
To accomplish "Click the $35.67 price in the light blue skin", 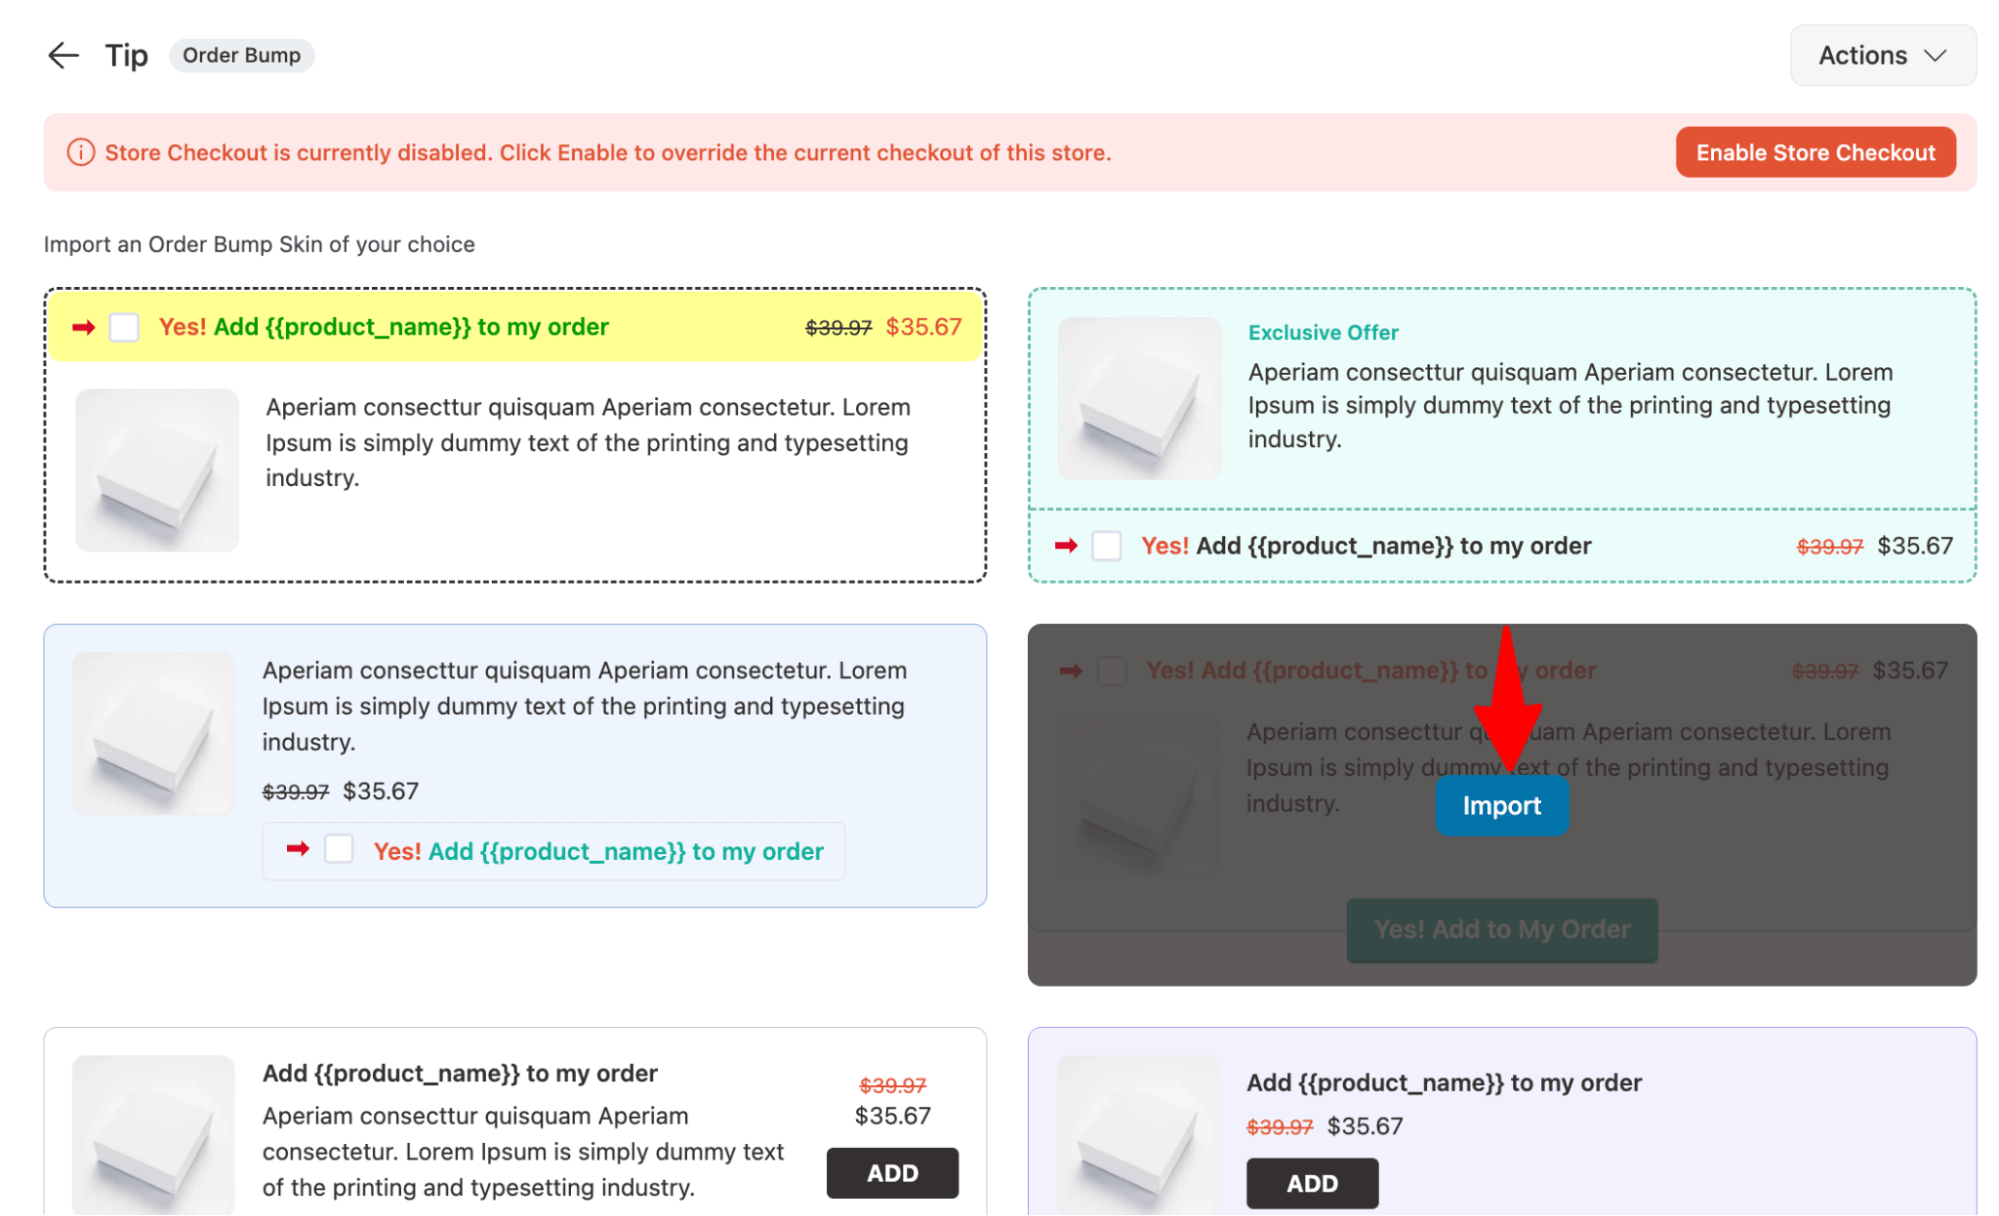I will point(380,791).
